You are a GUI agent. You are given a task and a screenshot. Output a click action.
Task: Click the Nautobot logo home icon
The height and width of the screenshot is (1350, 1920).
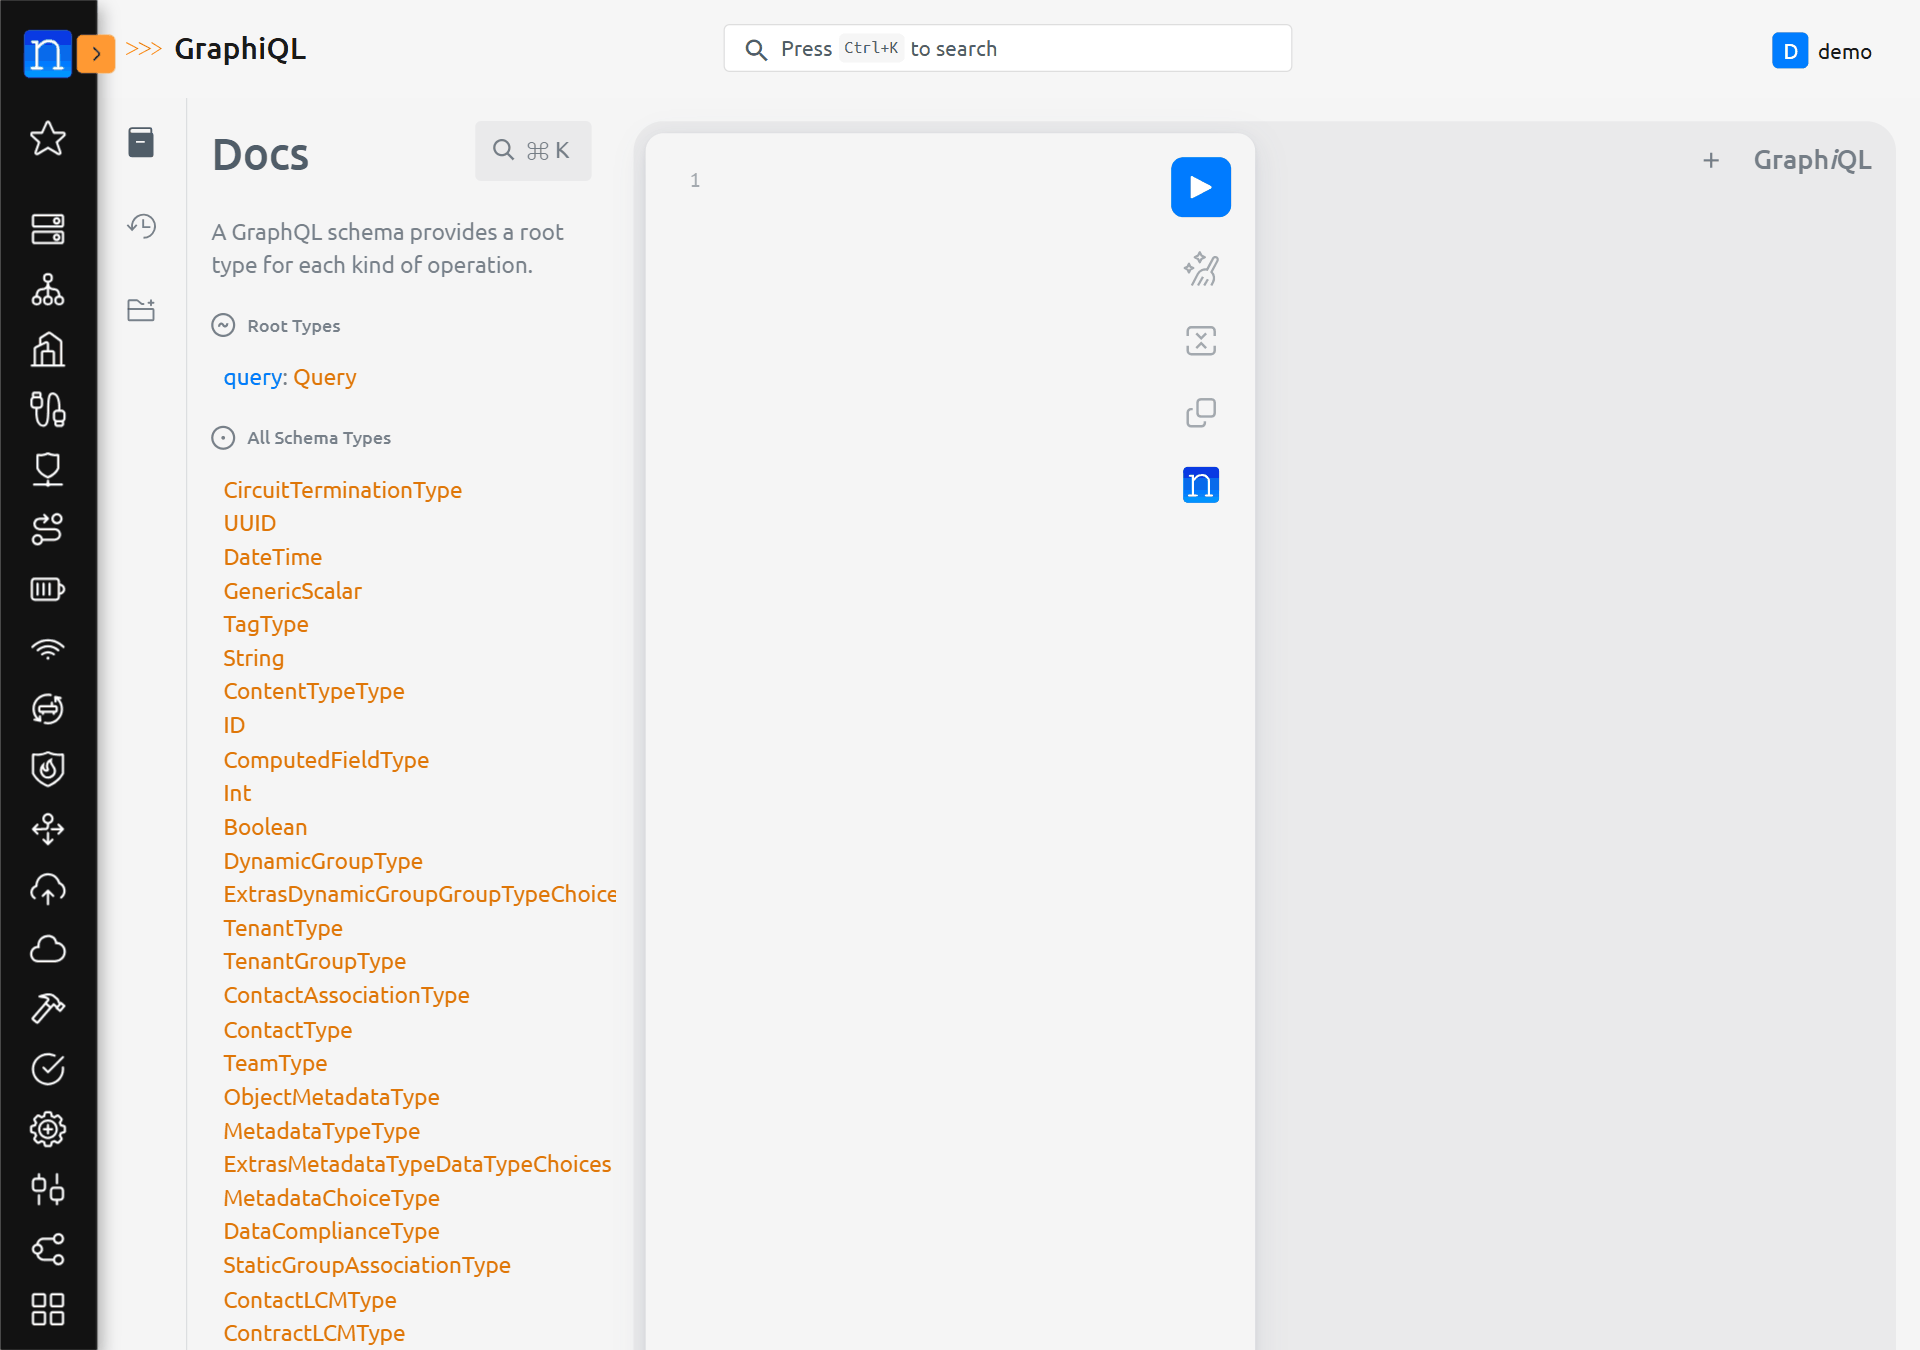pos(46,54)
